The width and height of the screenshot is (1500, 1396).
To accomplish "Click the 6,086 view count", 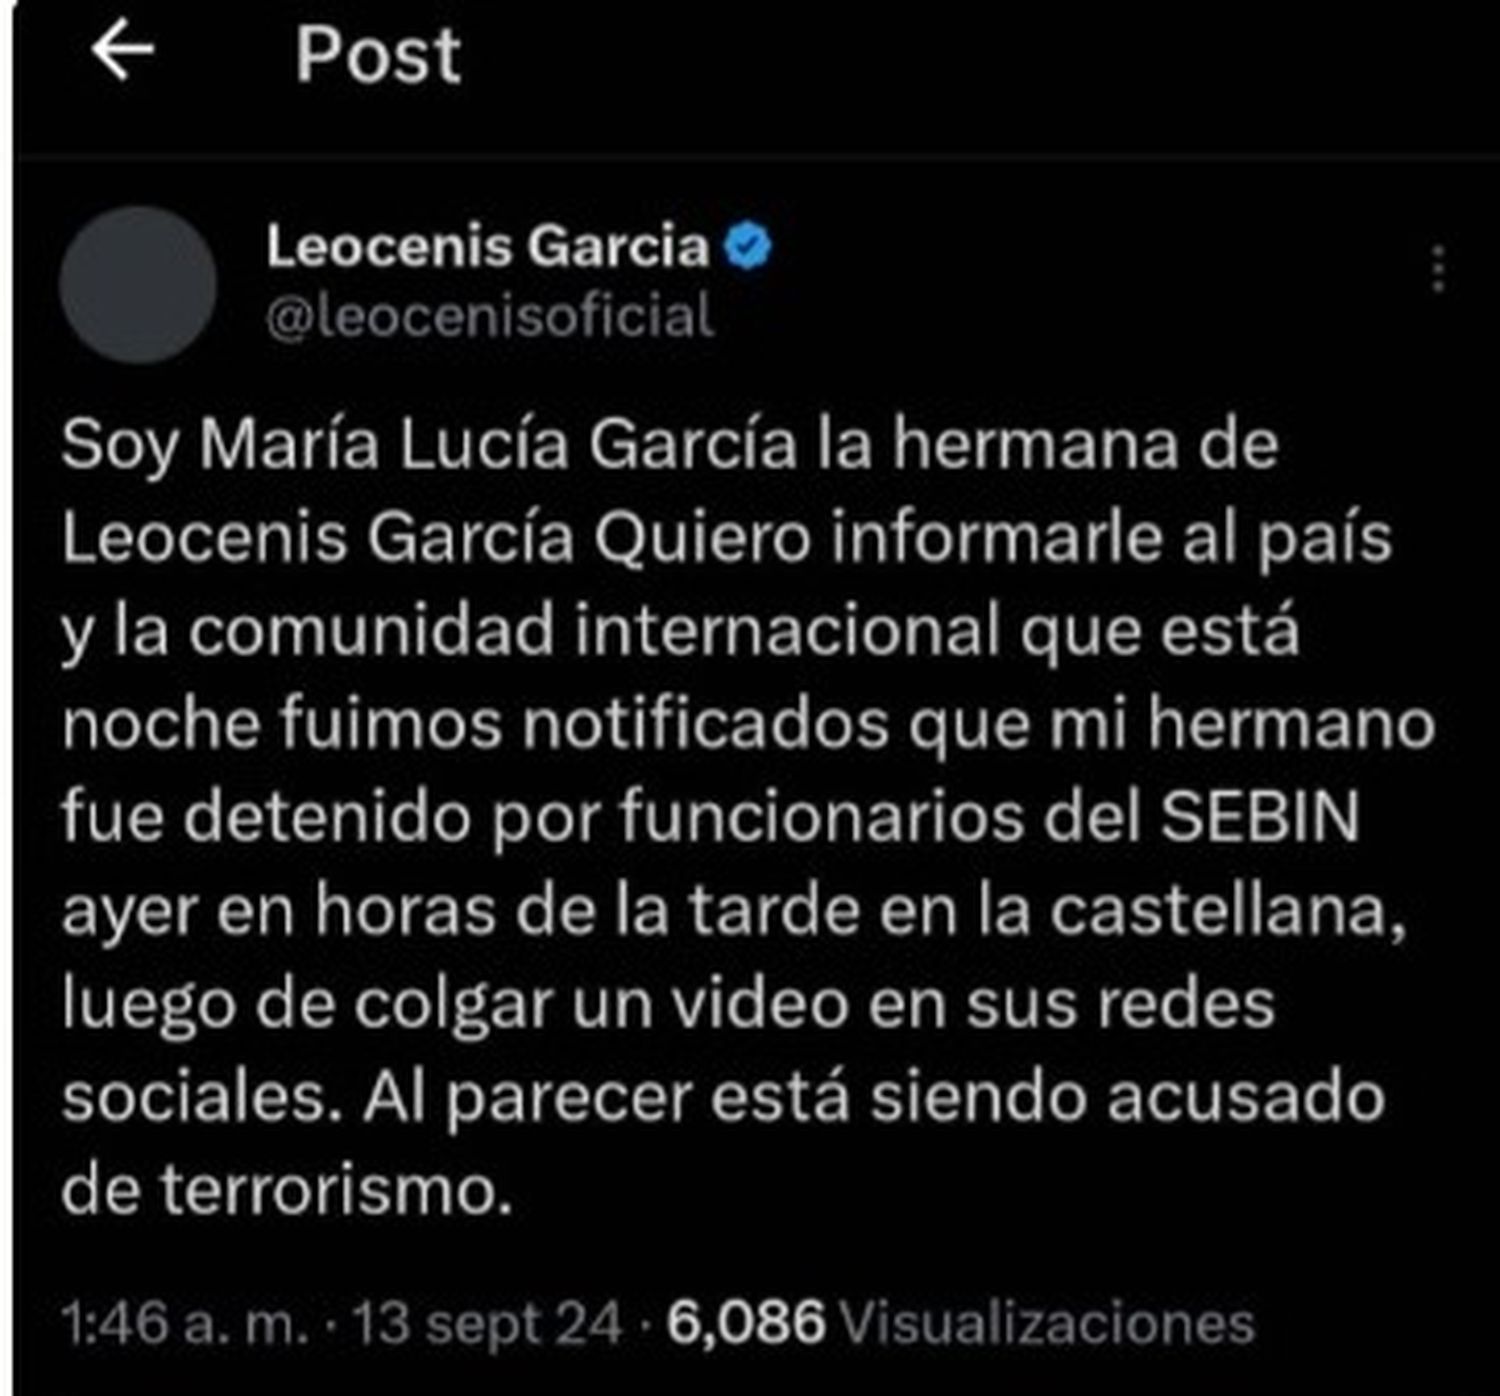I will pos(746,1323).
